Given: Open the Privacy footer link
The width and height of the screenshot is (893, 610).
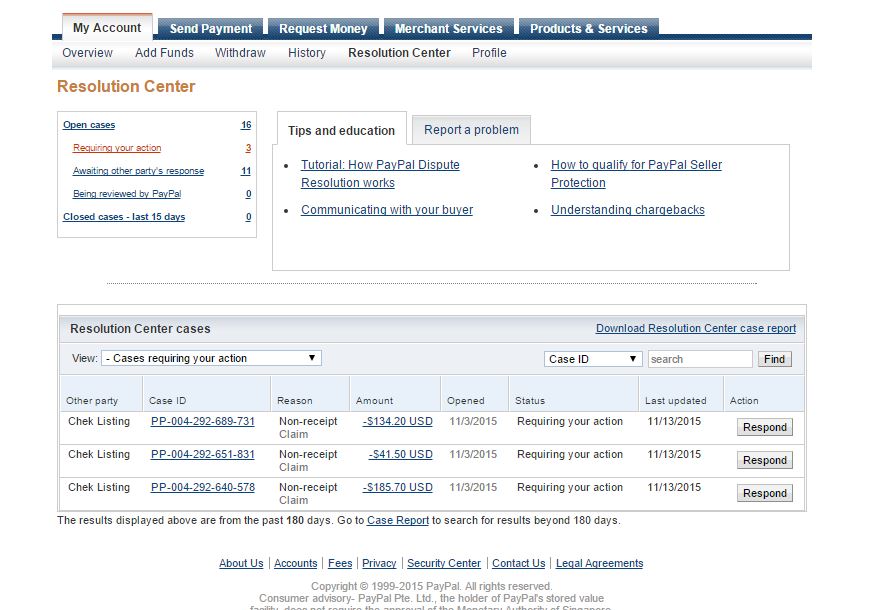Looking at the screenshot, I should point(379,563).
